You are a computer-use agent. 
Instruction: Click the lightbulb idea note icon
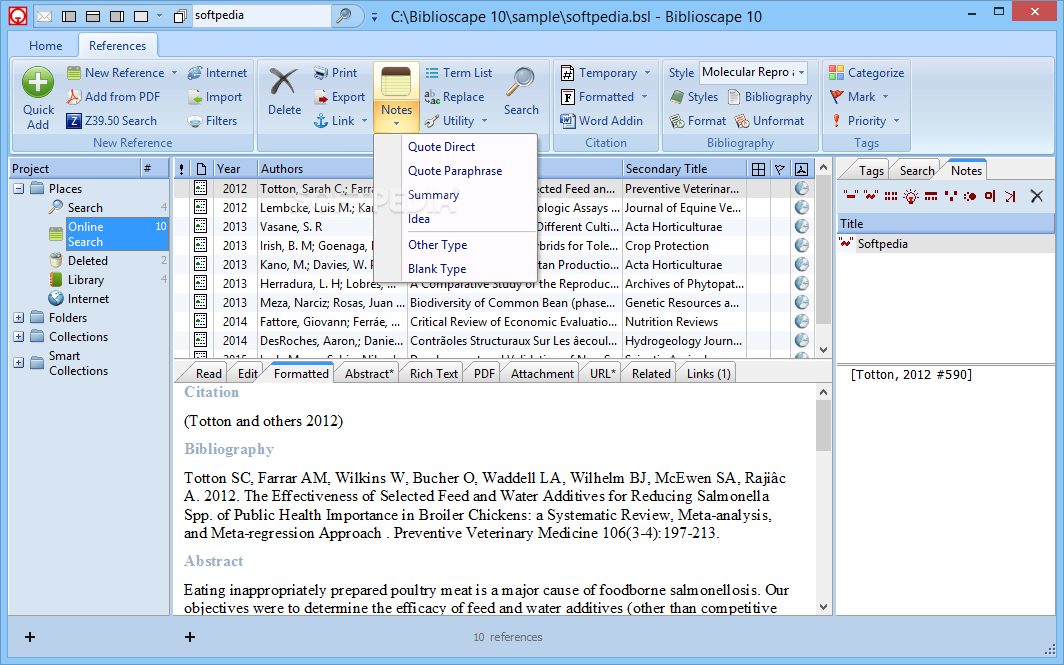911,196
